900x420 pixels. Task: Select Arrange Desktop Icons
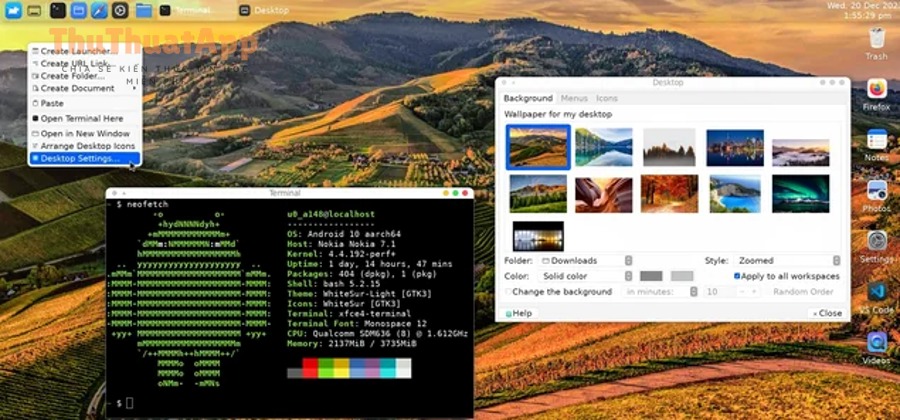84,146
